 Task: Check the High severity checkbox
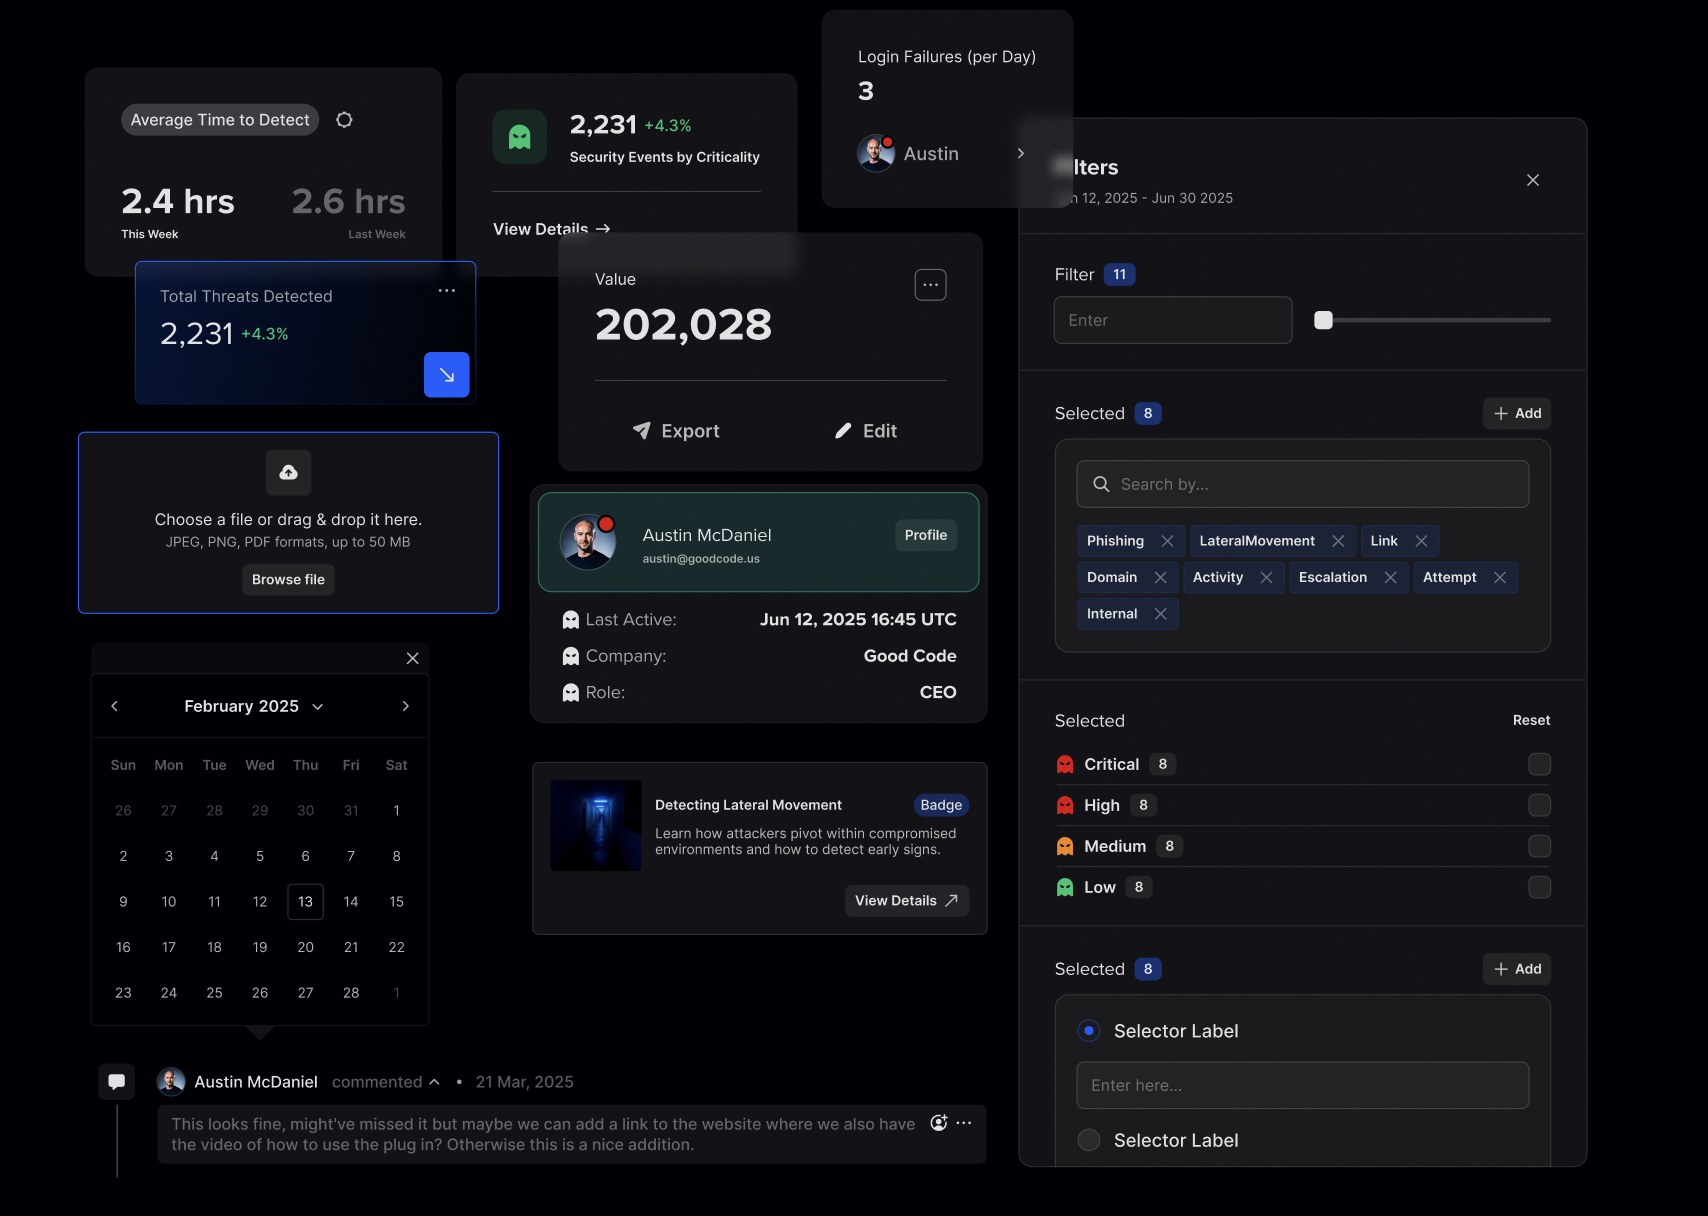[1540, 806]
